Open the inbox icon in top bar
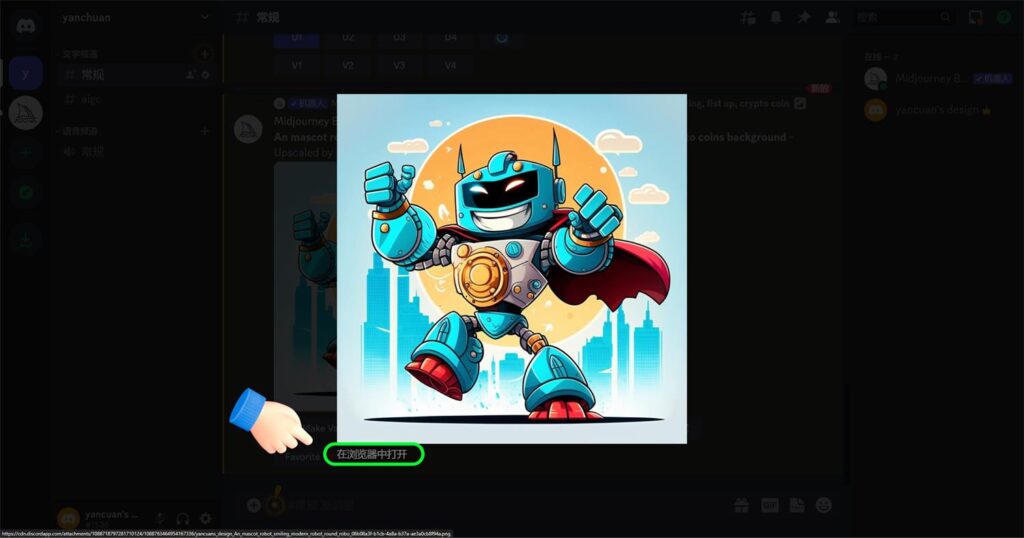Screen dimensions: 1024x538 975,17
